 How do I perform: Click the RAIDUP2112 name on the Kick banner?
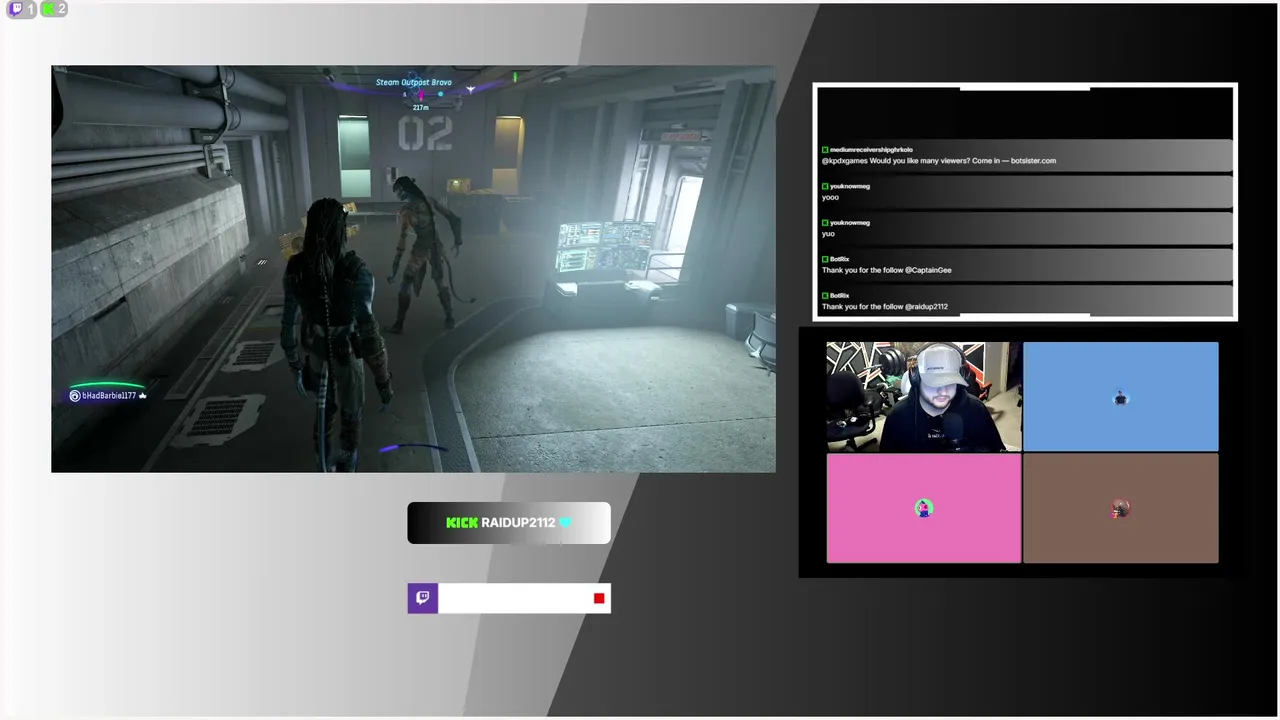coord(518,522)
